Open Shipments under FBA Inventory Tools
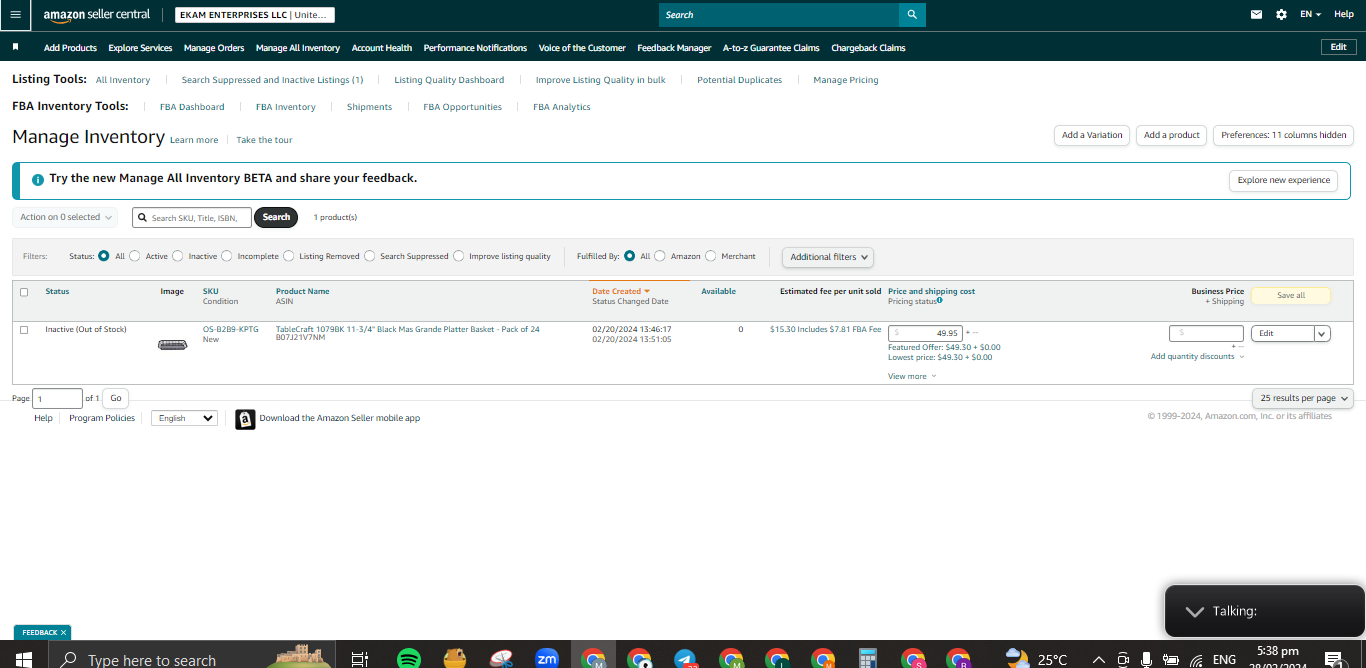Screen dimensions: 1366x668 point(369,107)
